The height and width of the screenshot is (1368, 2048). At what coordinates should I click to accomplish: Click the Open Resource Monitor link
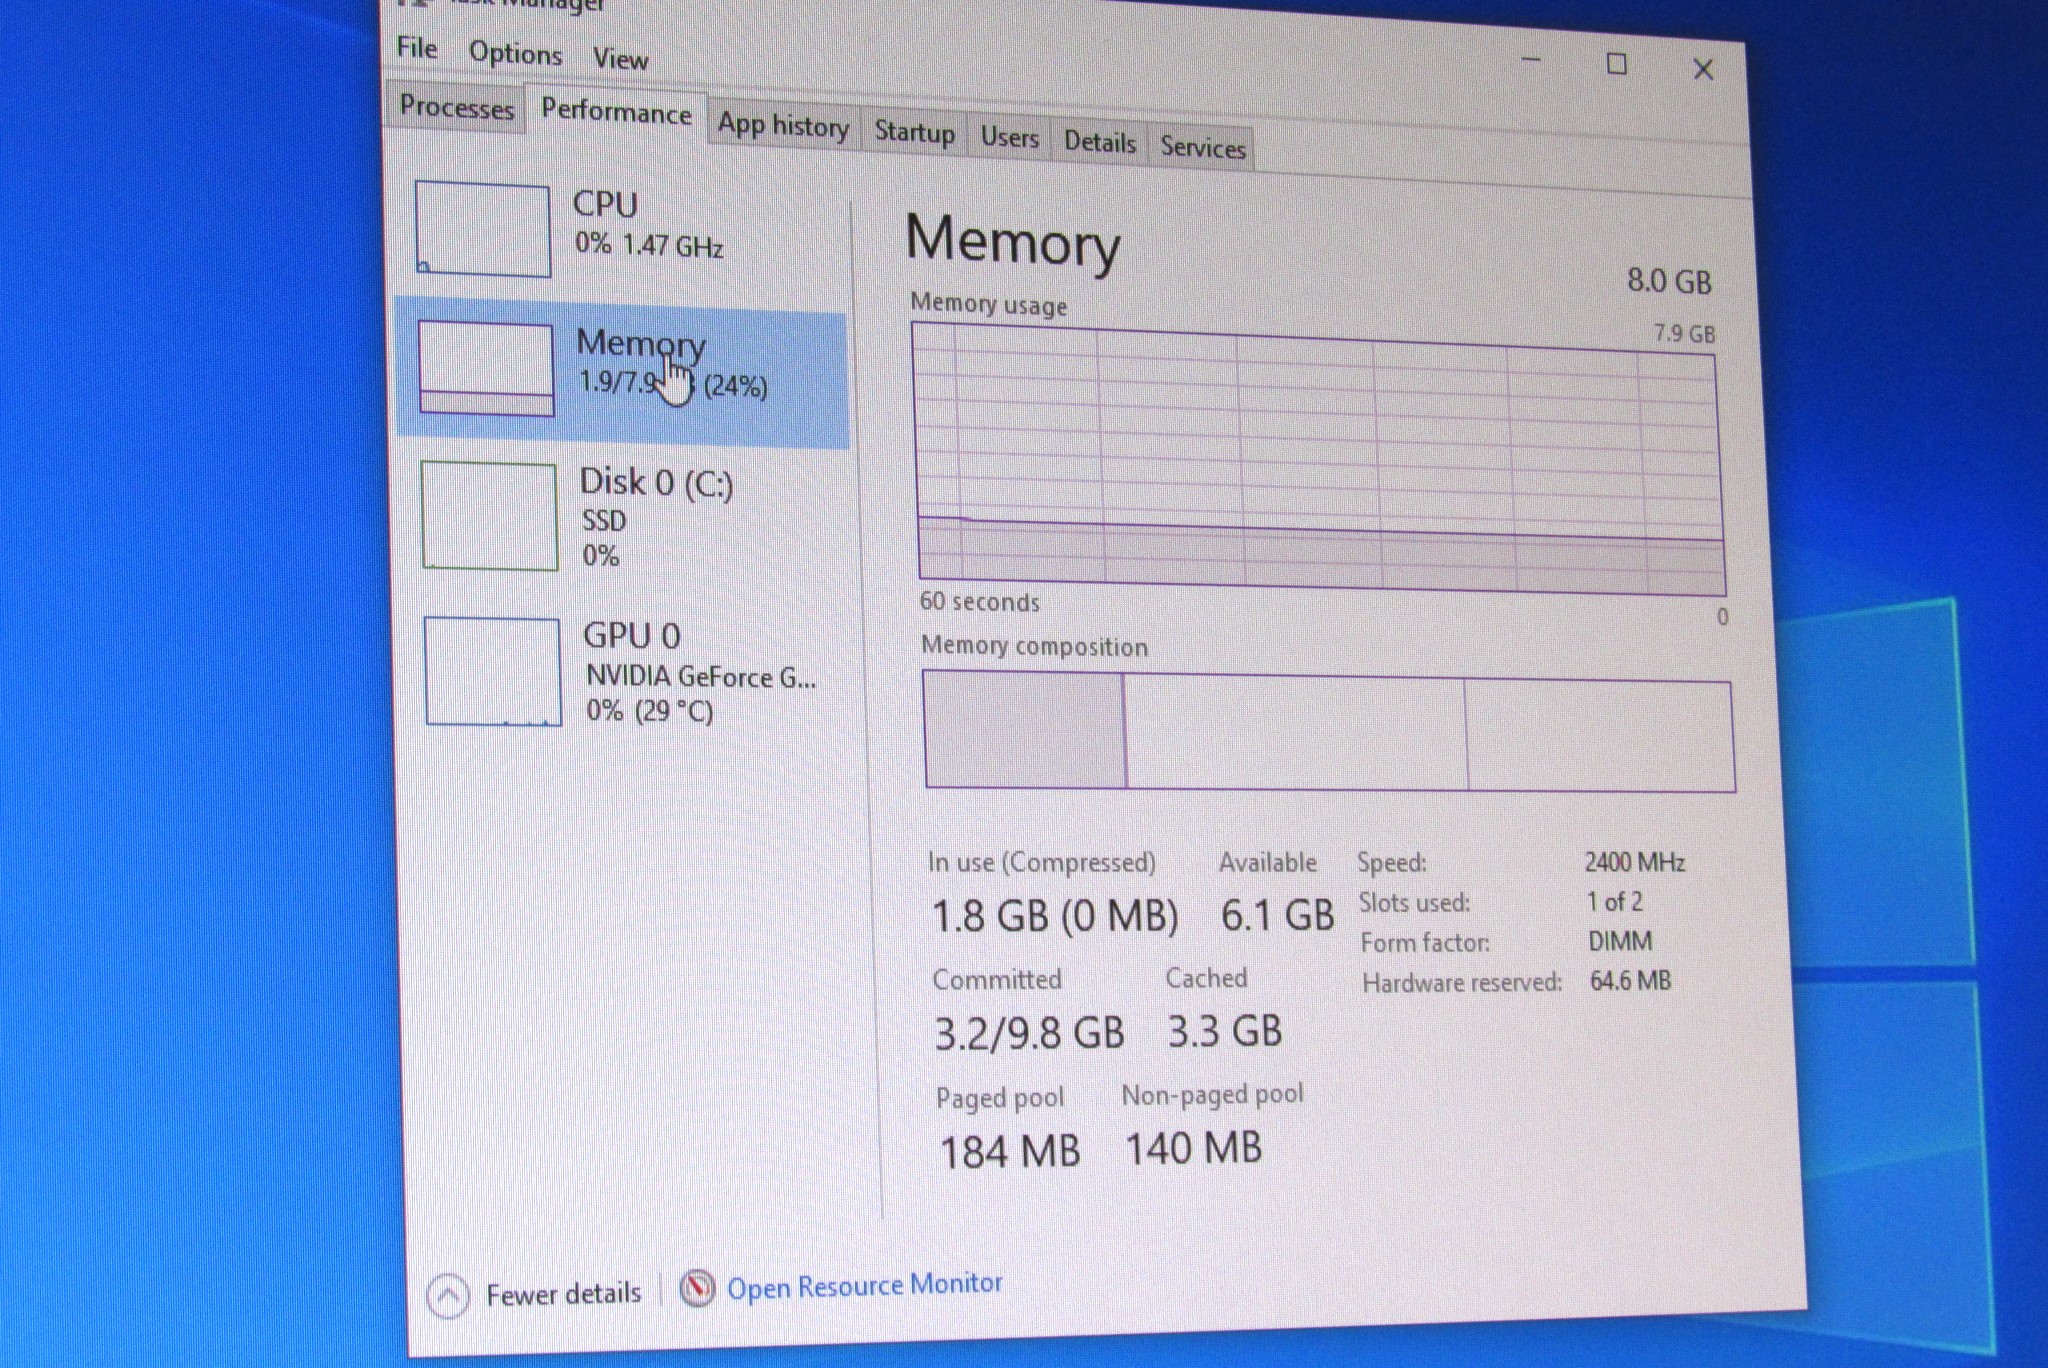tap(864, 1286)
